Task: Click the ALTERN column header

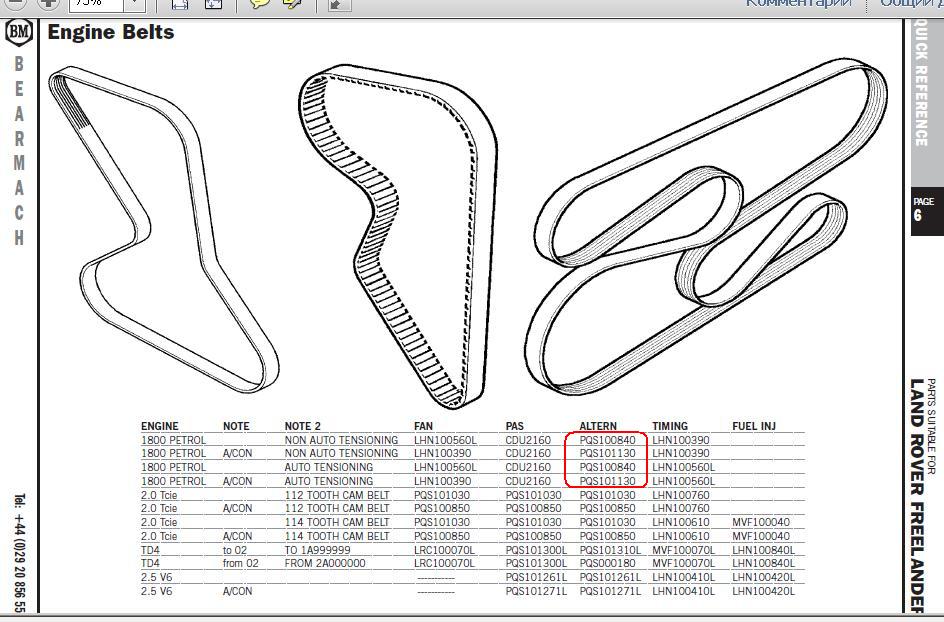Action: coord(598,426)
